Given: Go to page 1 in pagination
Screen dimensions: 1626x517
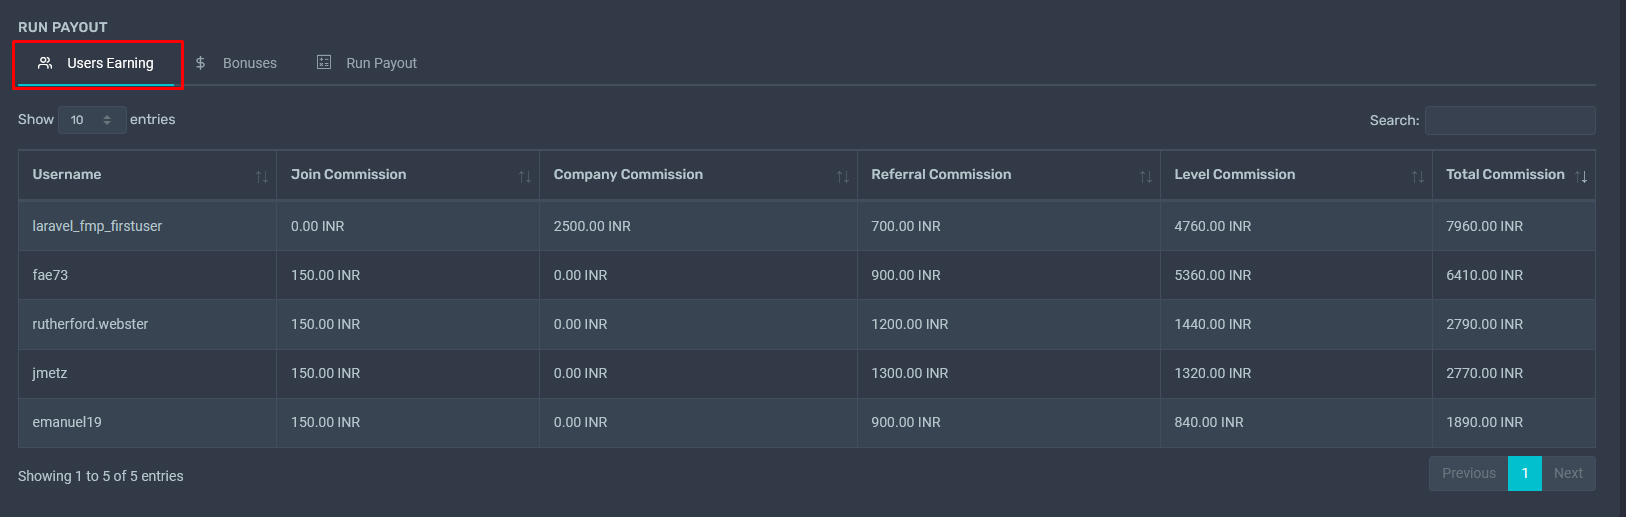Looking at the screenshot, I should 1524,473.
